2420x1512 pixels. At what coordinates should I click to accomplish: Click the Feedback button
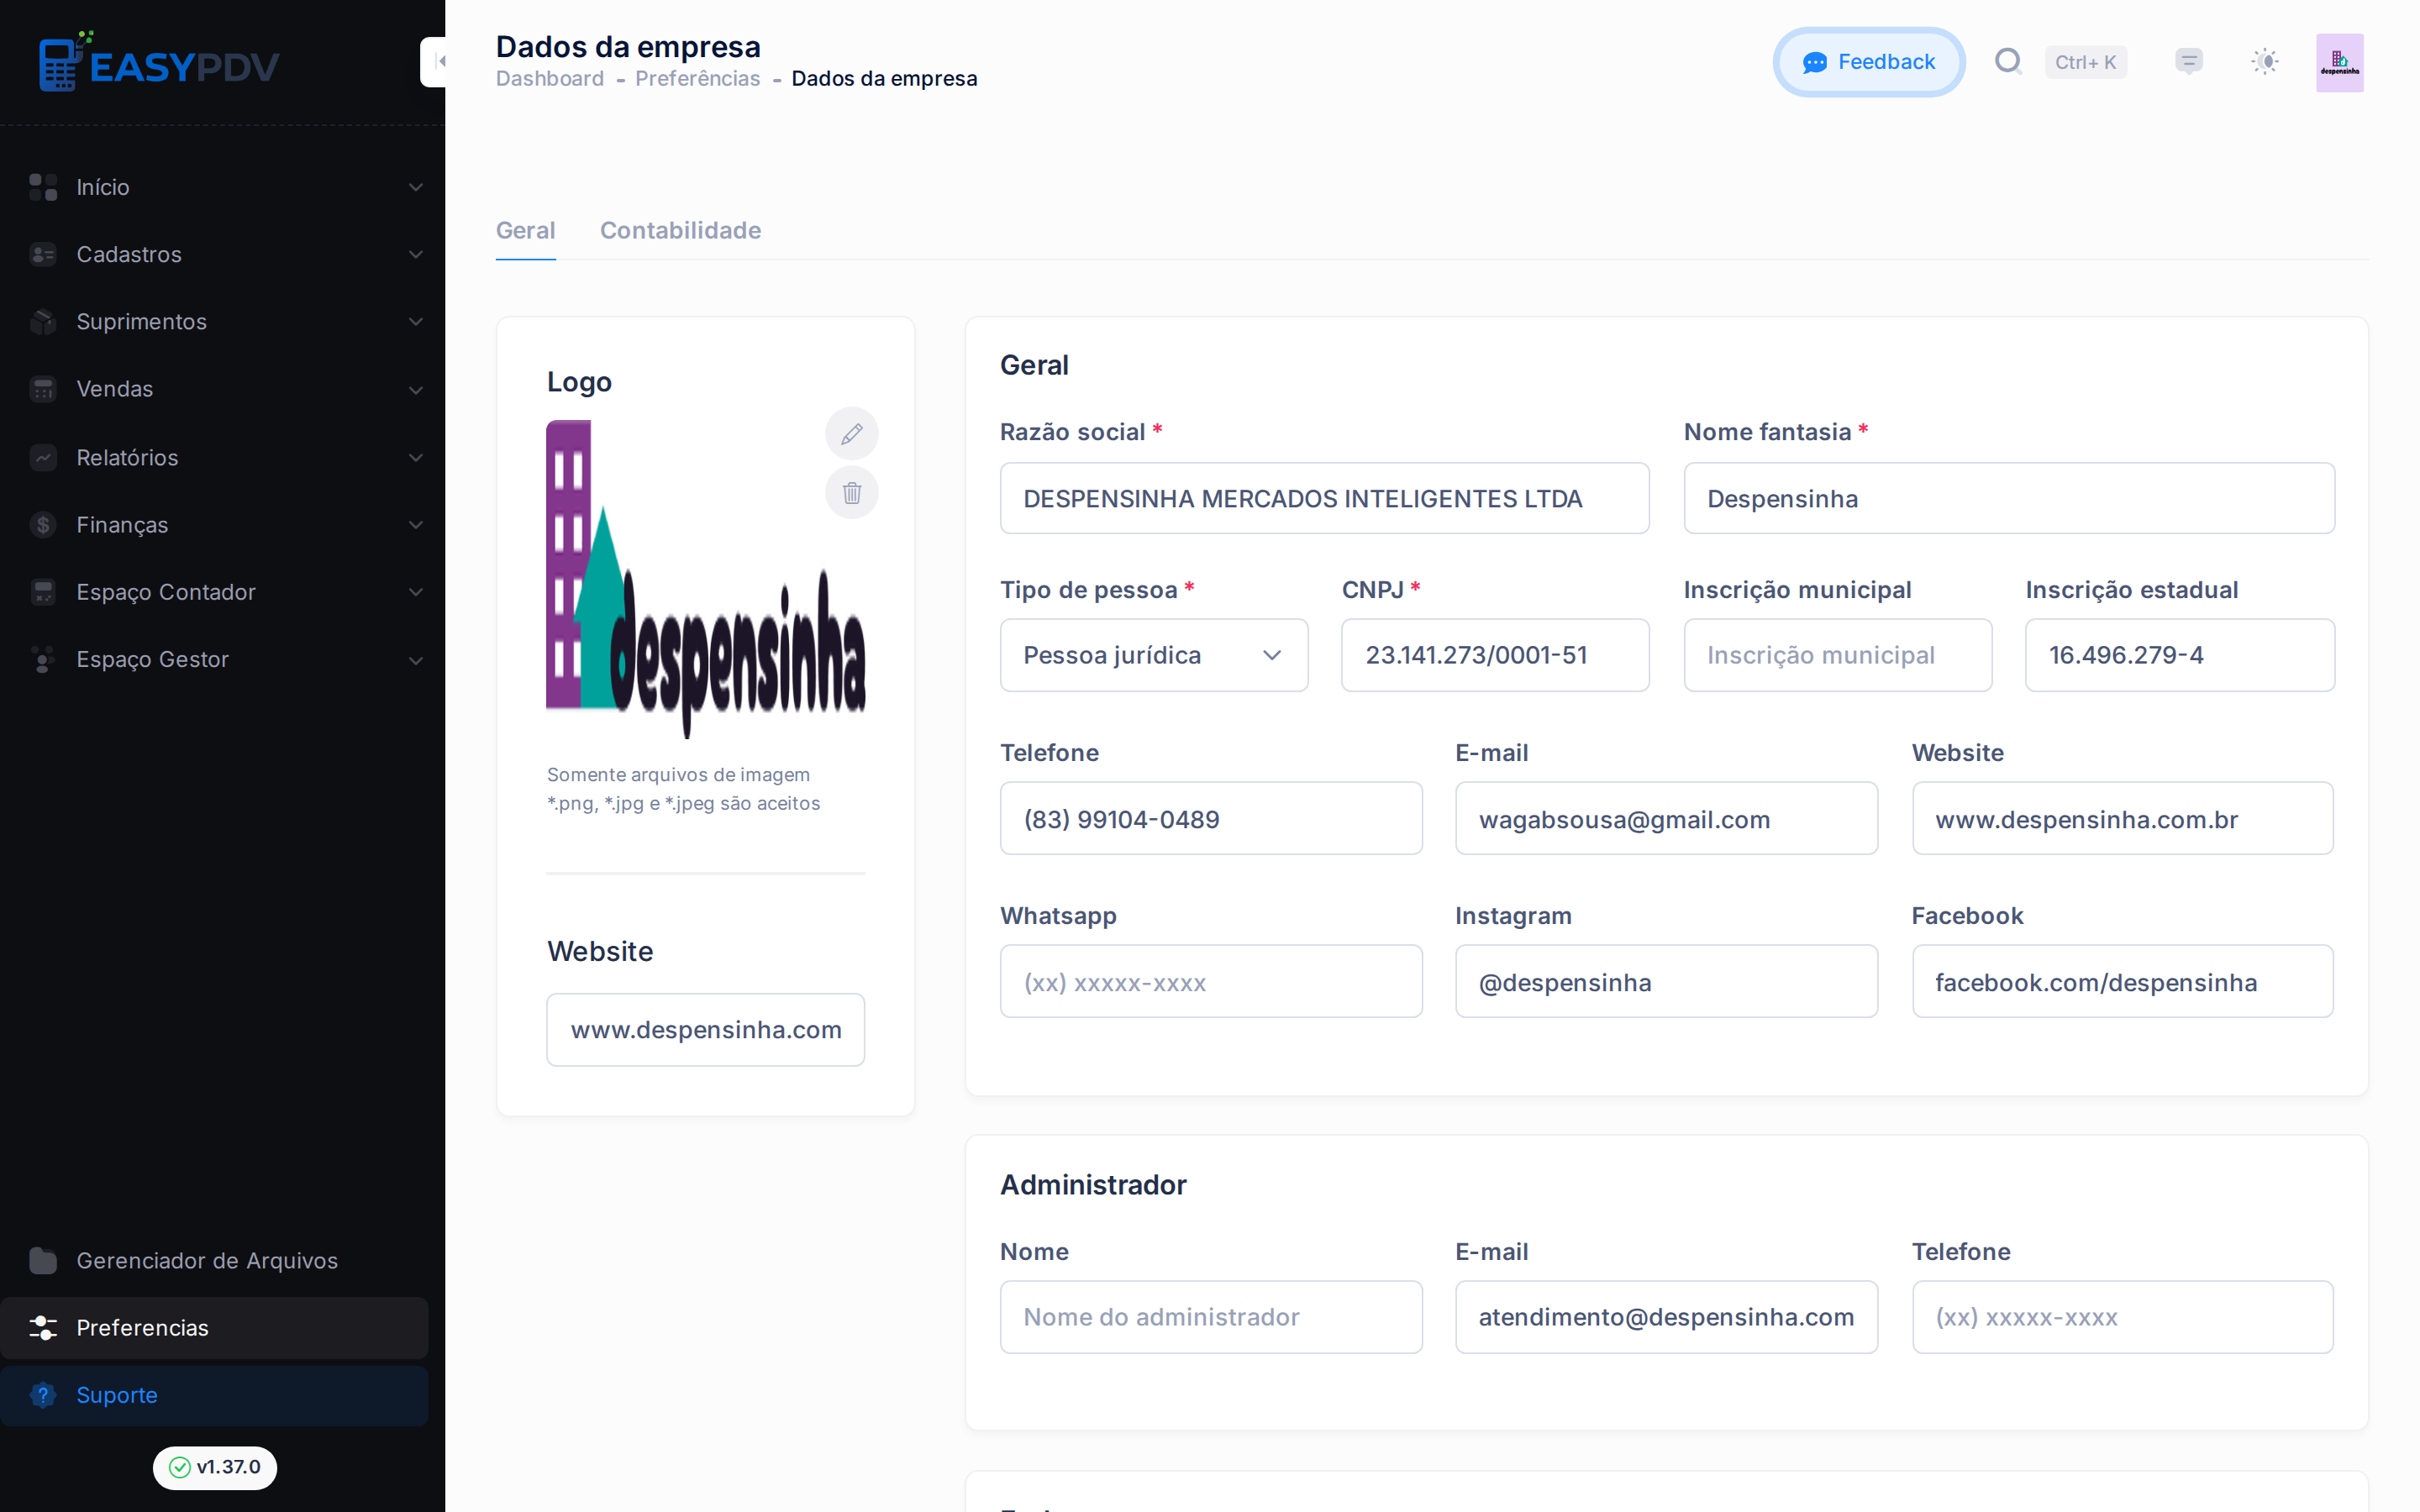tap(1868, 62)
